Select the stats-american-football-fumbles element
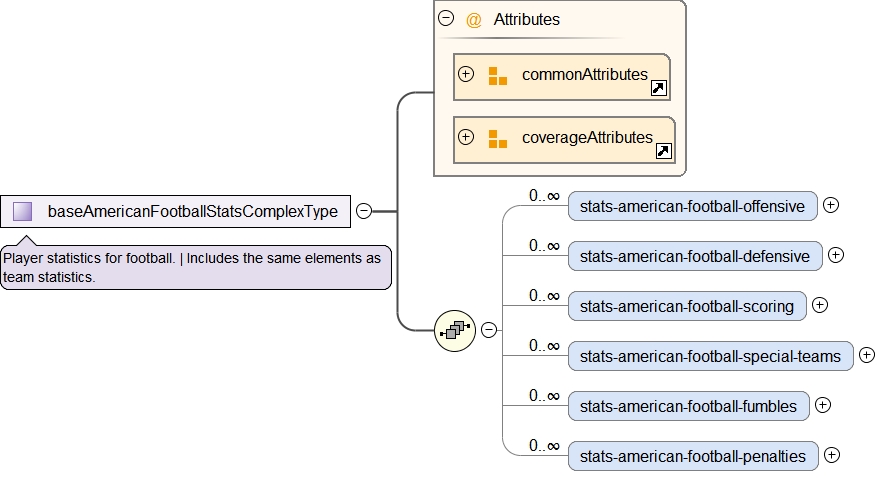The width and height of the screenshot is (877, 478). [x=688, y=406]
